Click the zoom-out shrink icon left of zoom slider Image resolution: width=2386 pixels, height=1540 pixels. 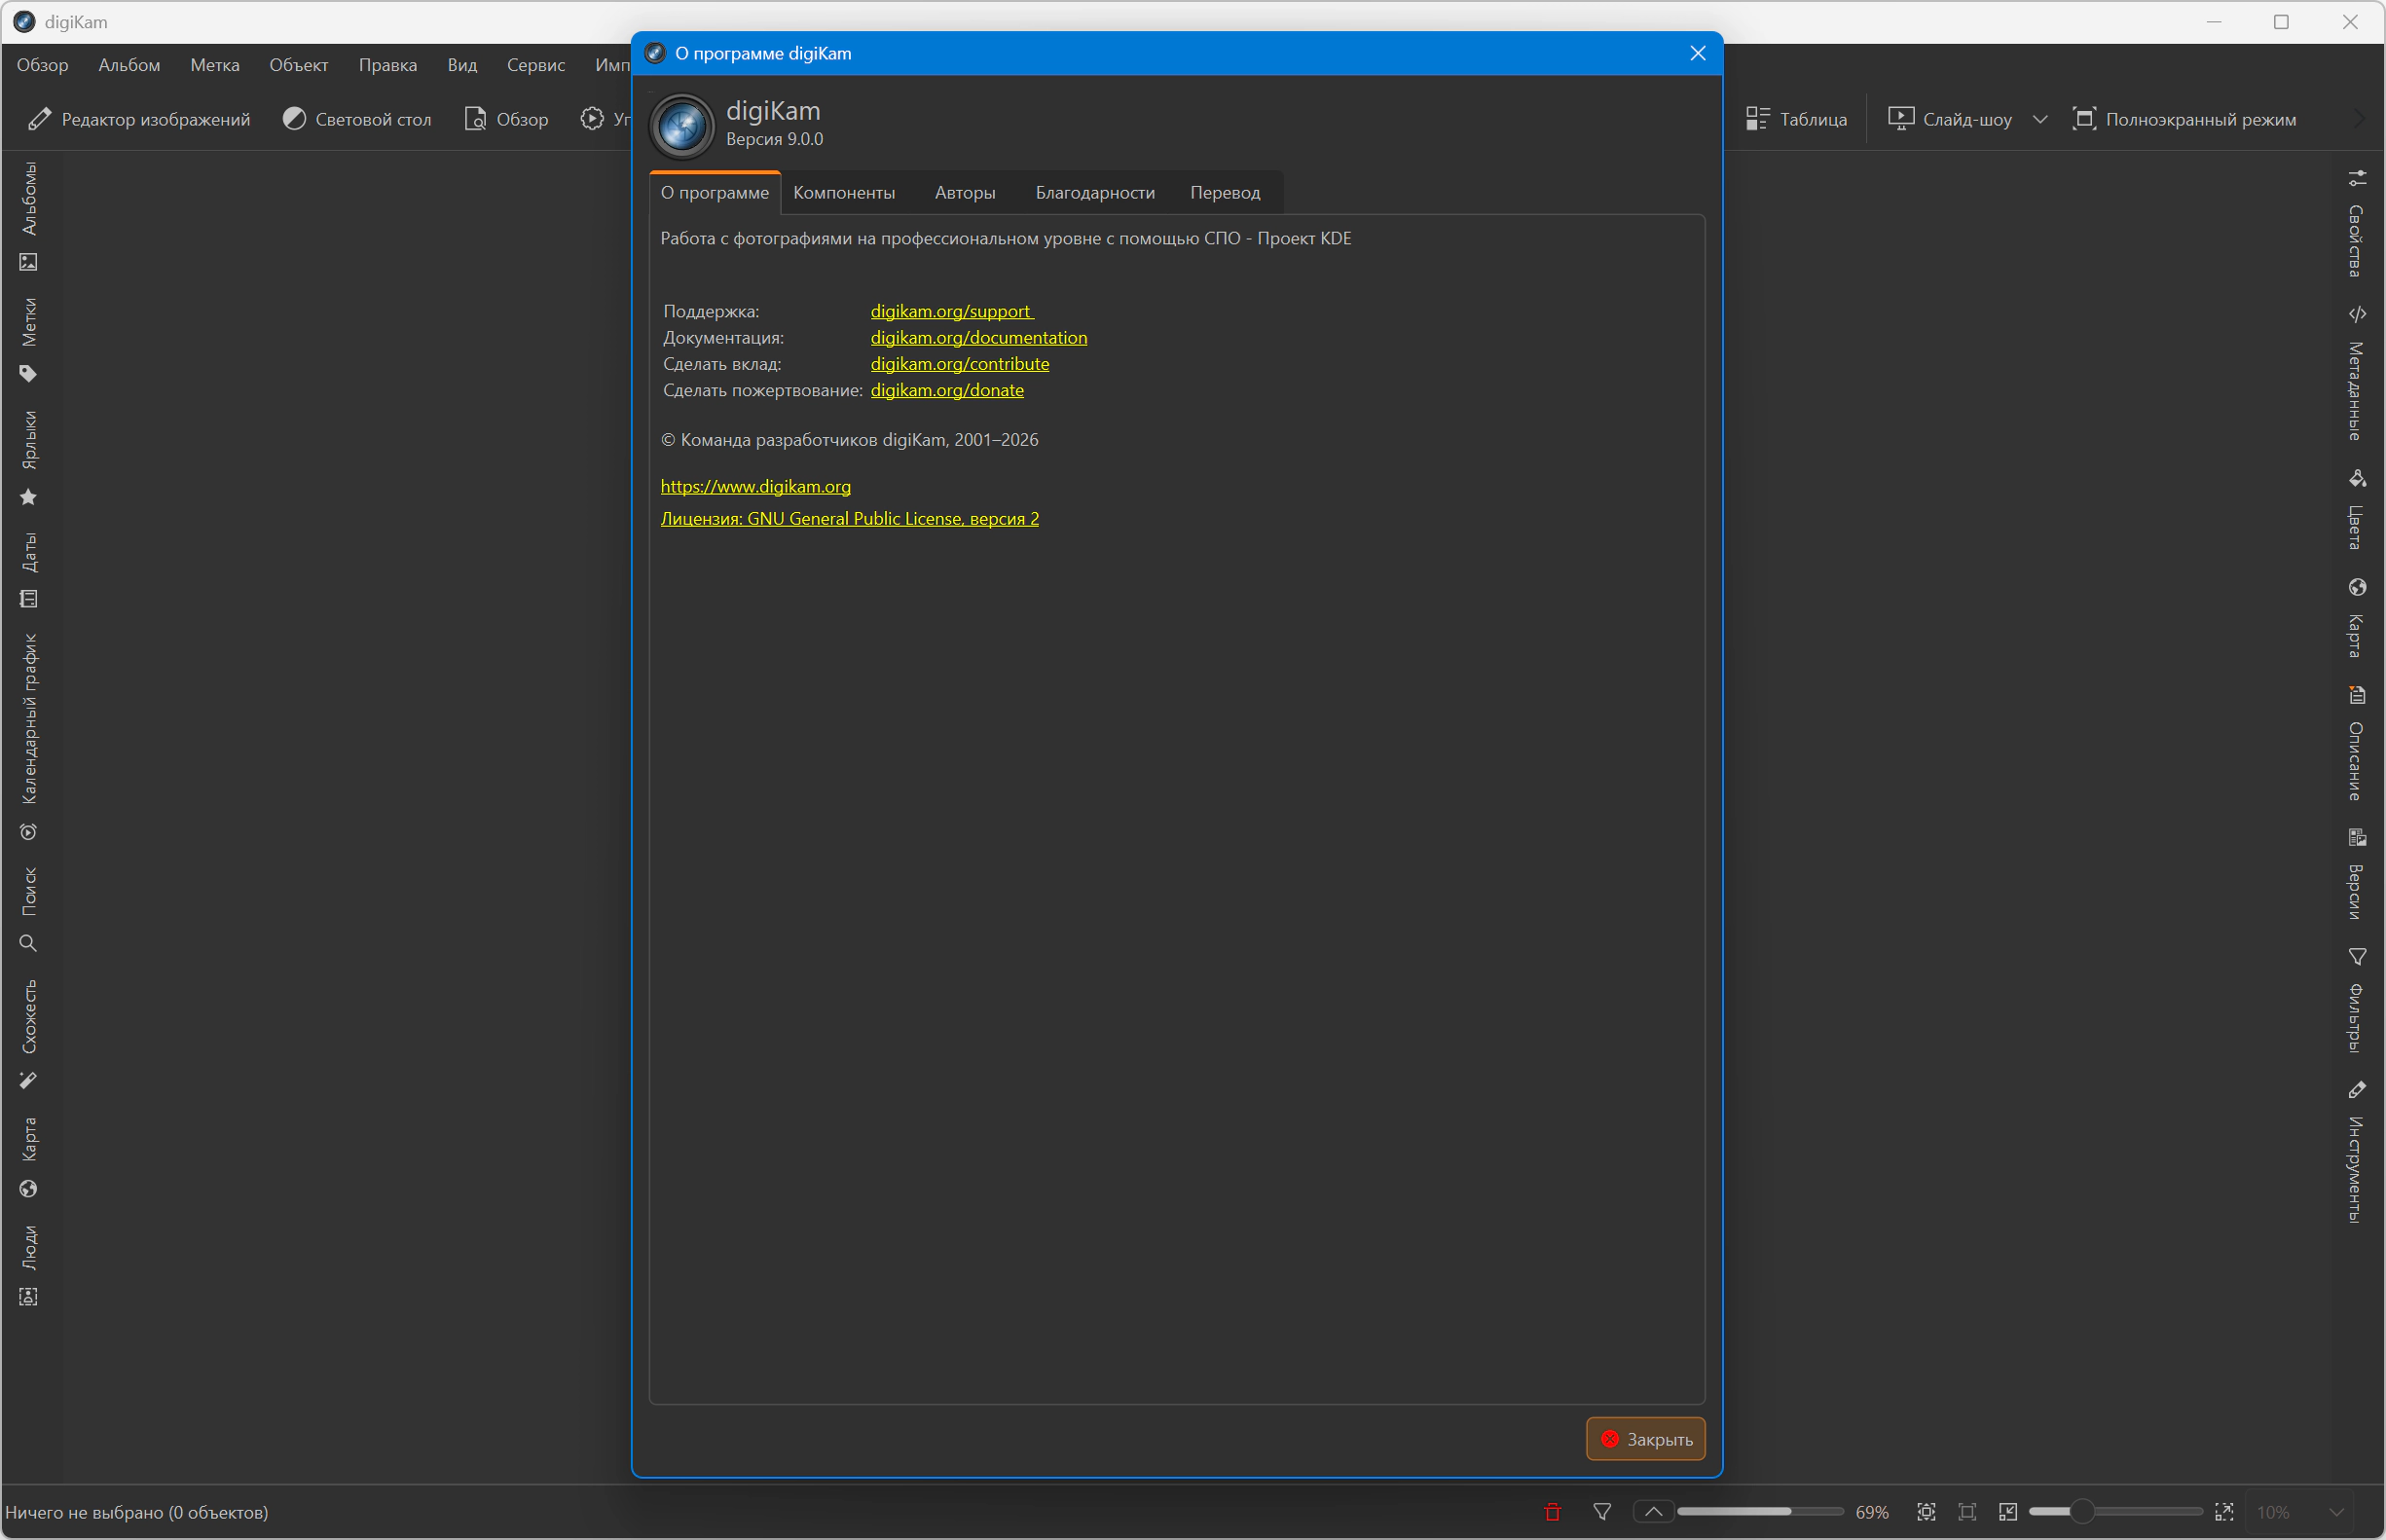pyautogui.click(x=2007, y=1512)
